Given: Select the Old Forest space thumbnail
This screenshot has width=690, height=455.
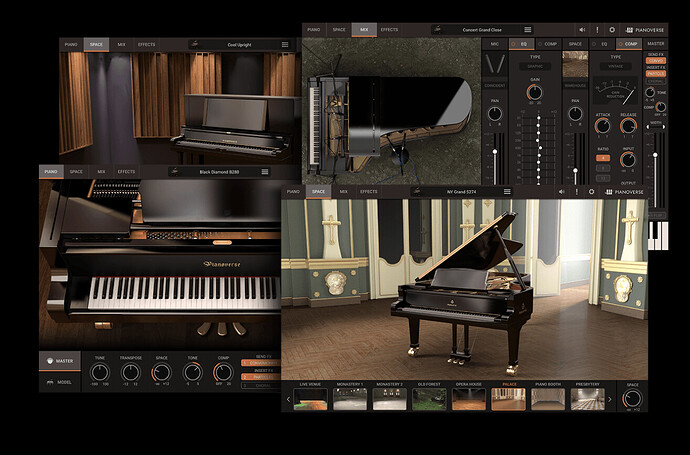Looking at the screenshot, I should point(429,399).
